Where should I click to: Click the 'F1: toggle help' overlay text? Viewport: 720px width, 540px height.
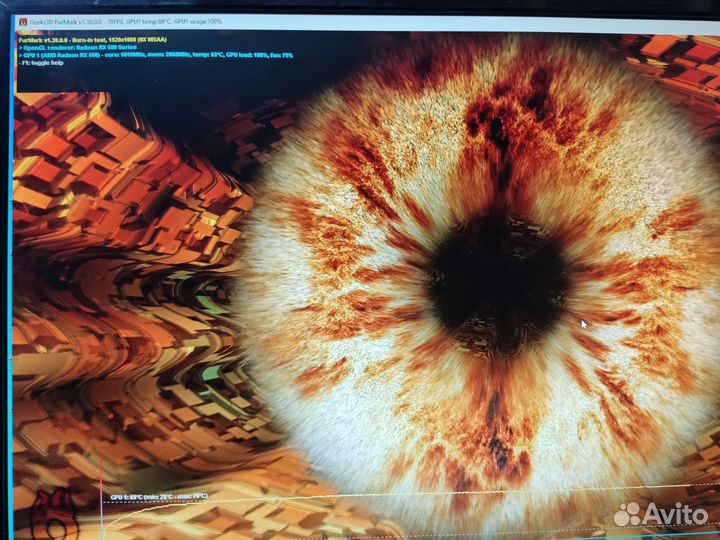coord(41,63)
